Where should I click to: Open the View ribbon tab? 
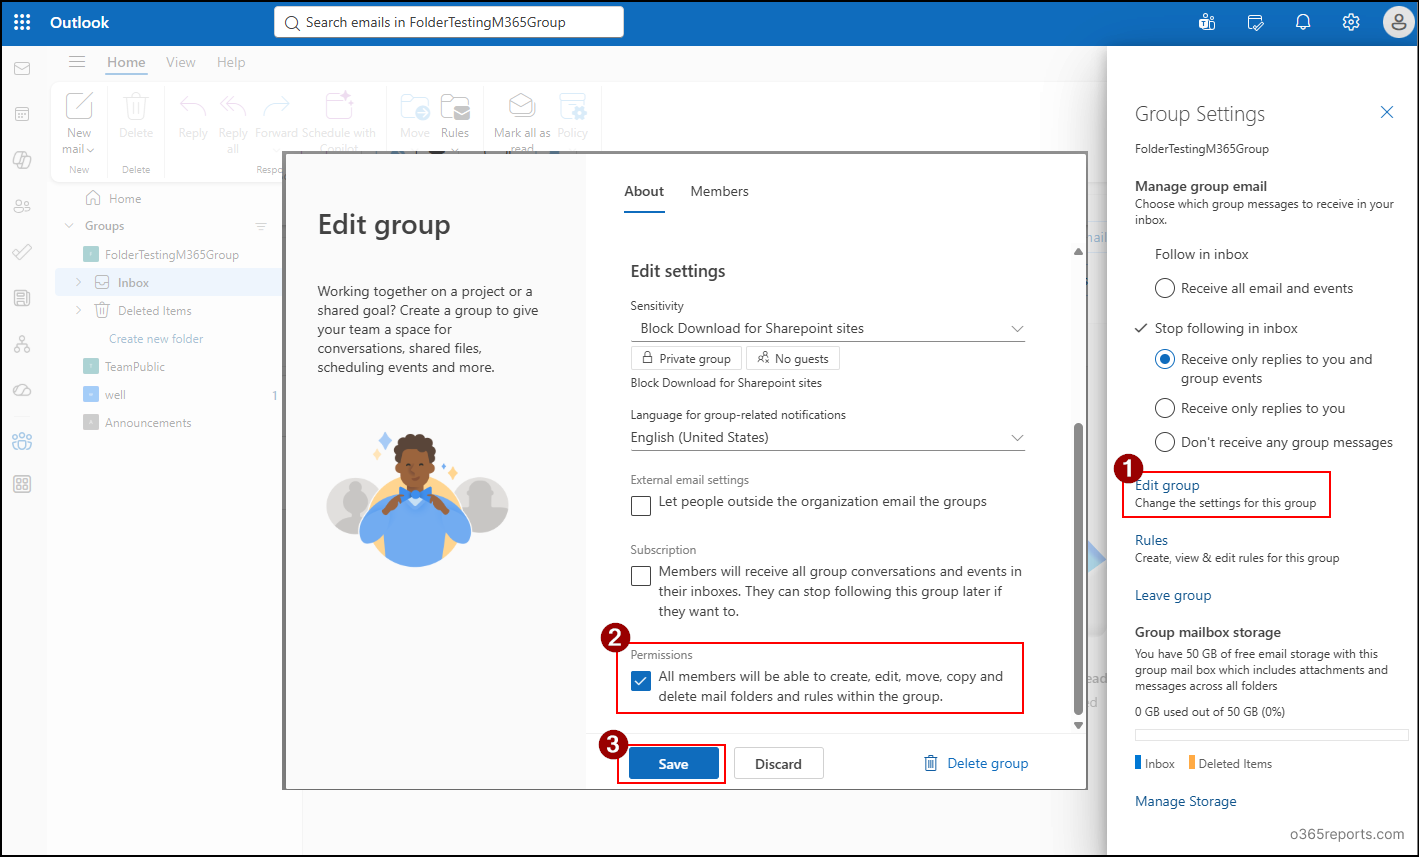click(181, 62)
